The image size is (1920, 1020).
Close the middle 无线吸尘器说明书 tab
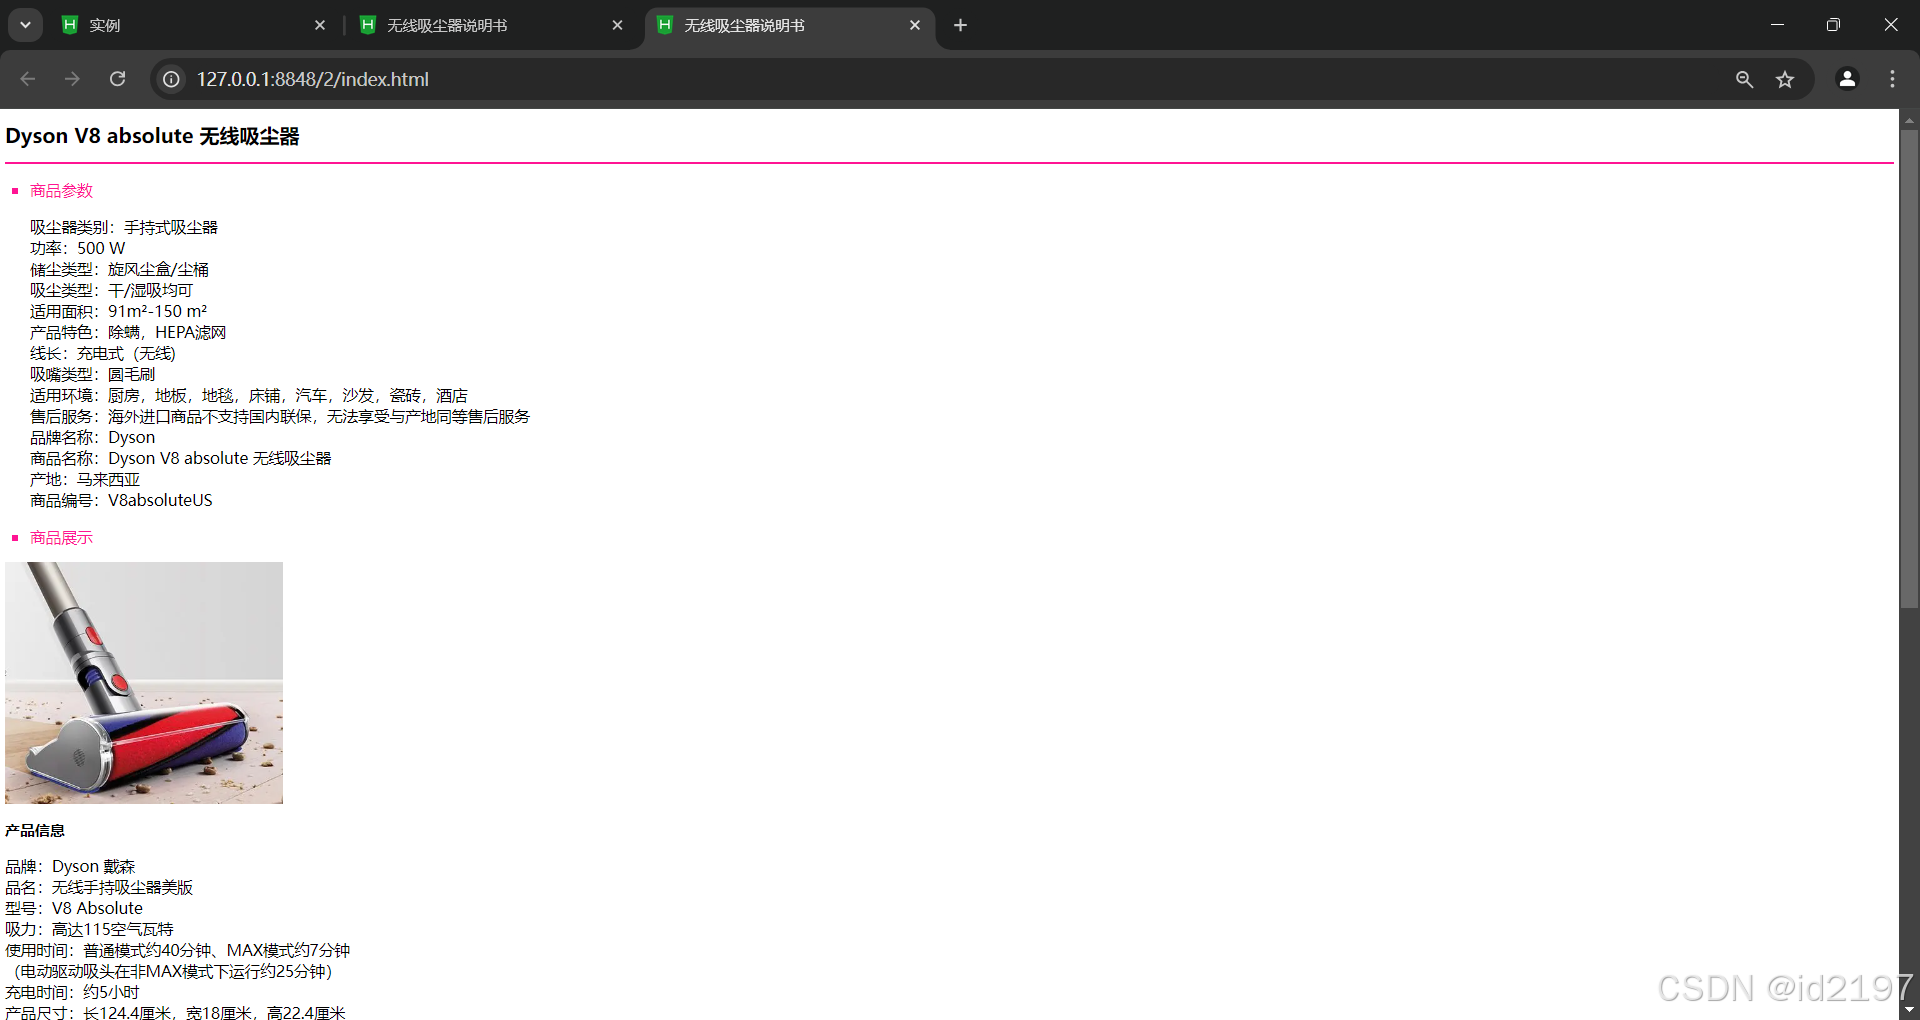pos(617,25)
